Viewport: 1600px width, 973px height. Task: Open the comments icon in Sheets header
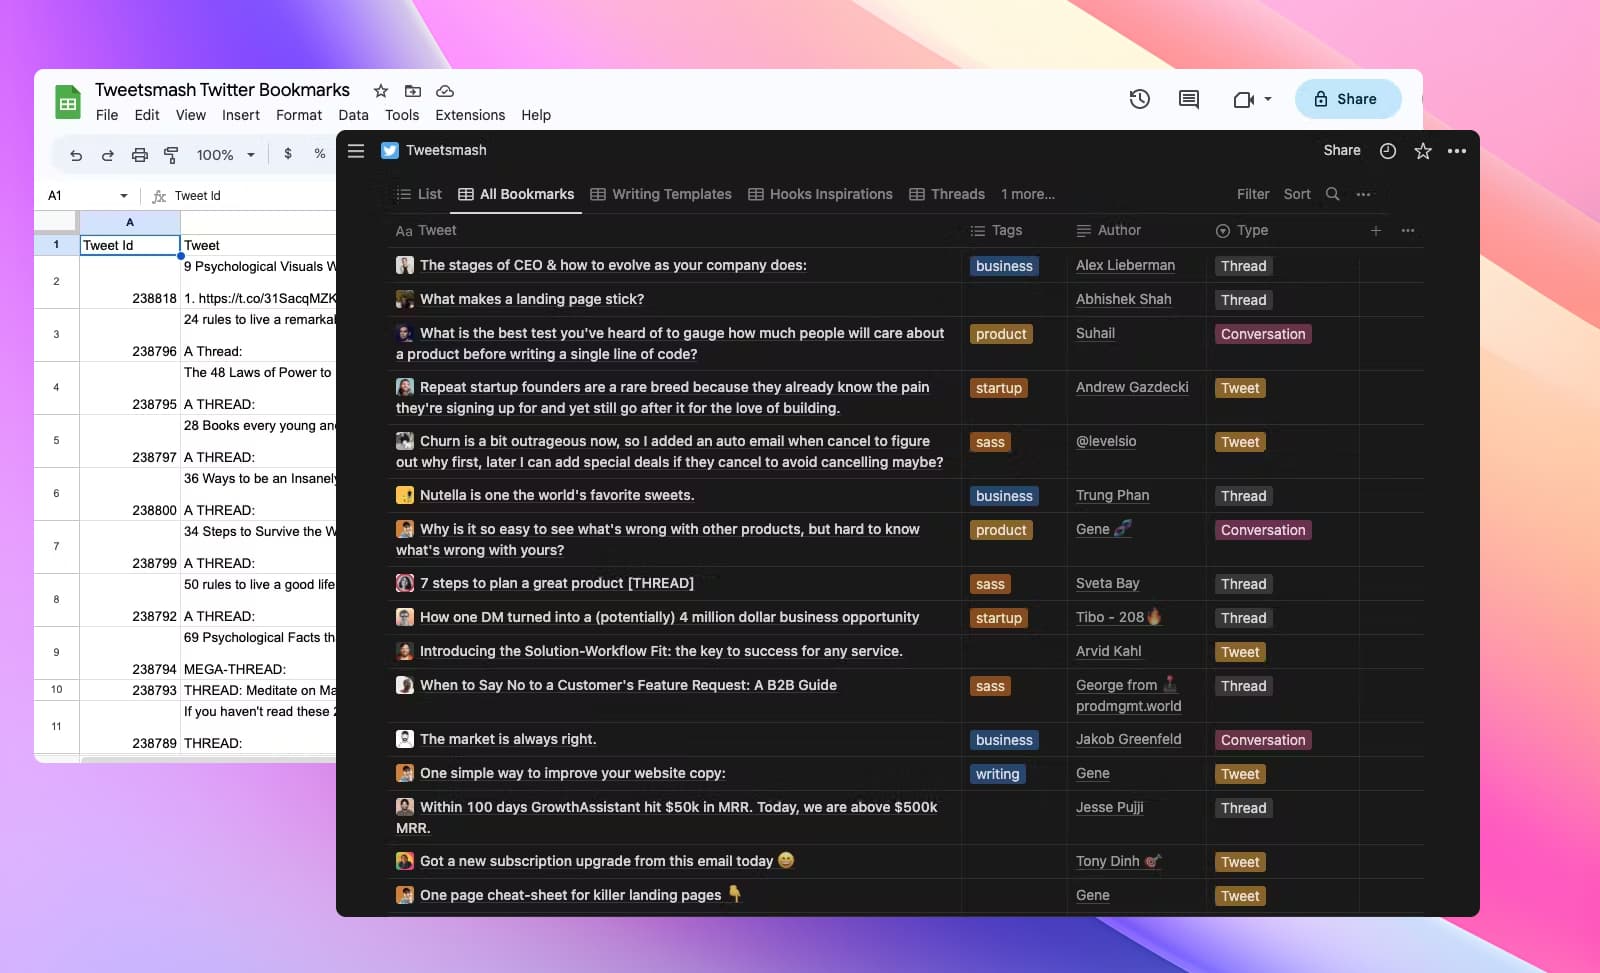pyautogui.click(x=1188, y=99)
